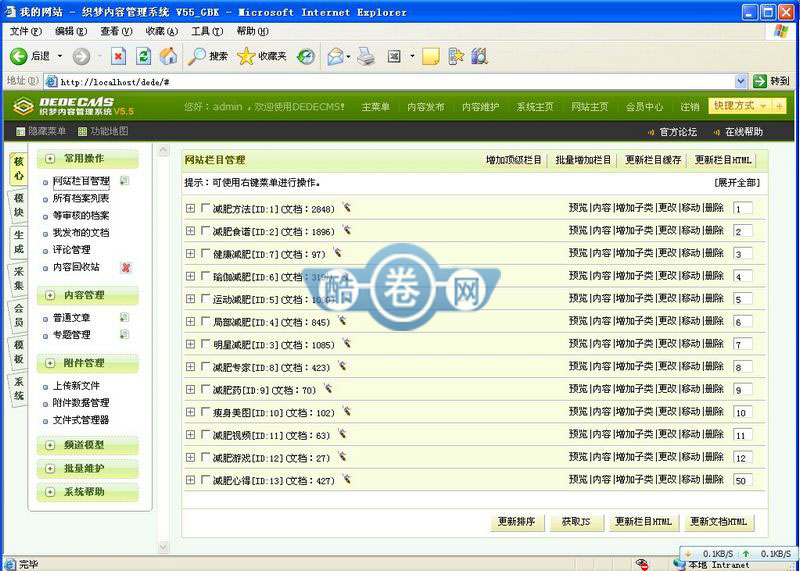Viewport: 800px width, 571px height.
Task: Expand the 减肥药[ID:9] category
Action: (x=190, y=389)
